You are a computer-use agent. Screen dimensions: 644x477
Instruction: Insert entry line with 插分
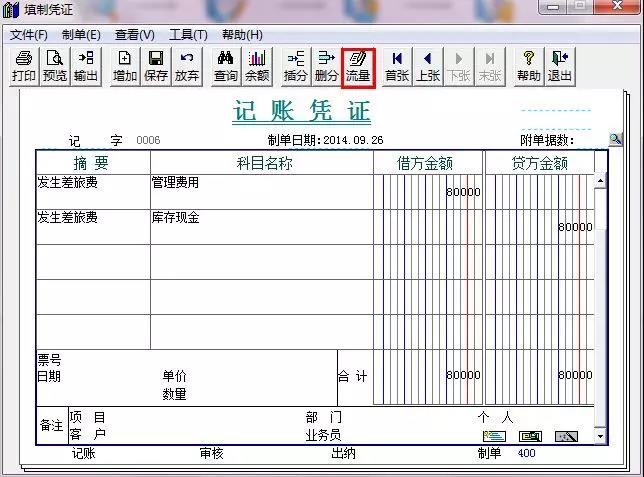(296, 67)
